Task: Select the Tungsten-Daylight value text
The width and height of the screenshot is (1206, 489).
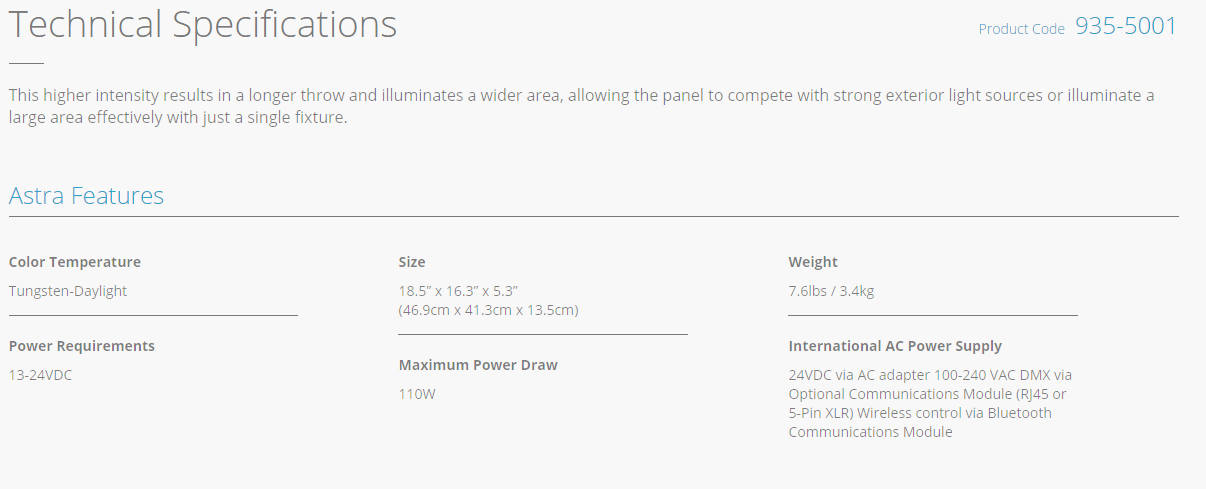Action: coord(68,291)
